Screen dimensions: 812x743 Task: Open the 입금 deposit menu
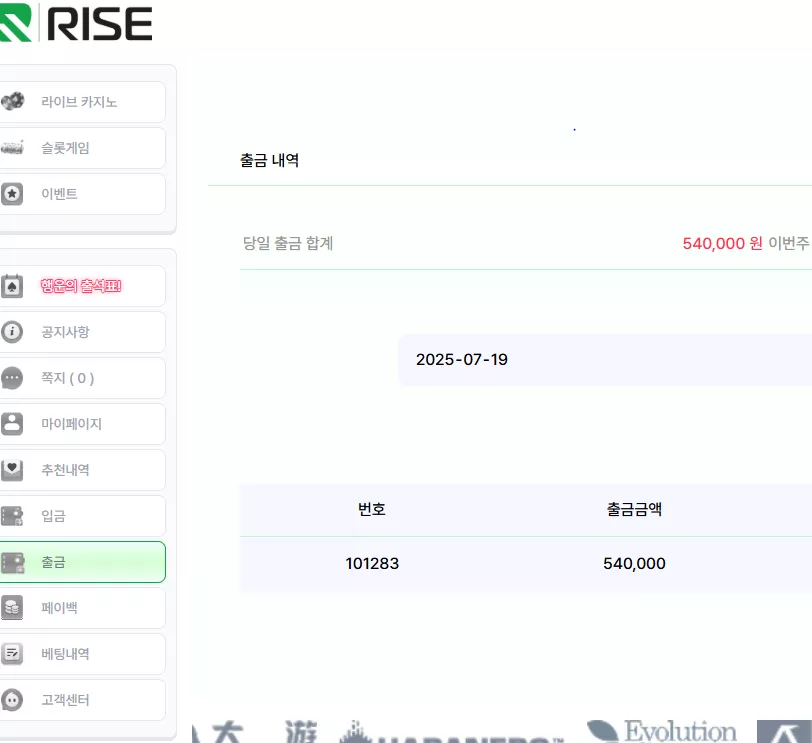click(83, 516)
